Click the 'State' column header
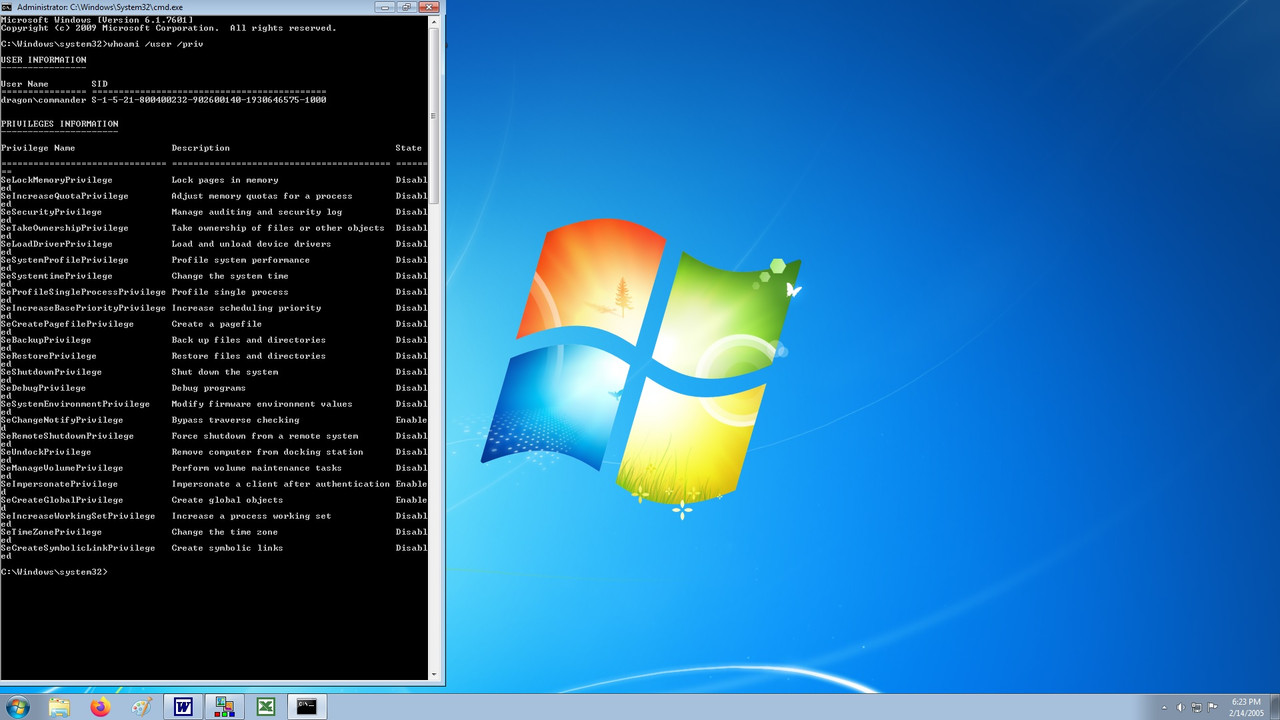 click(408, 148)
